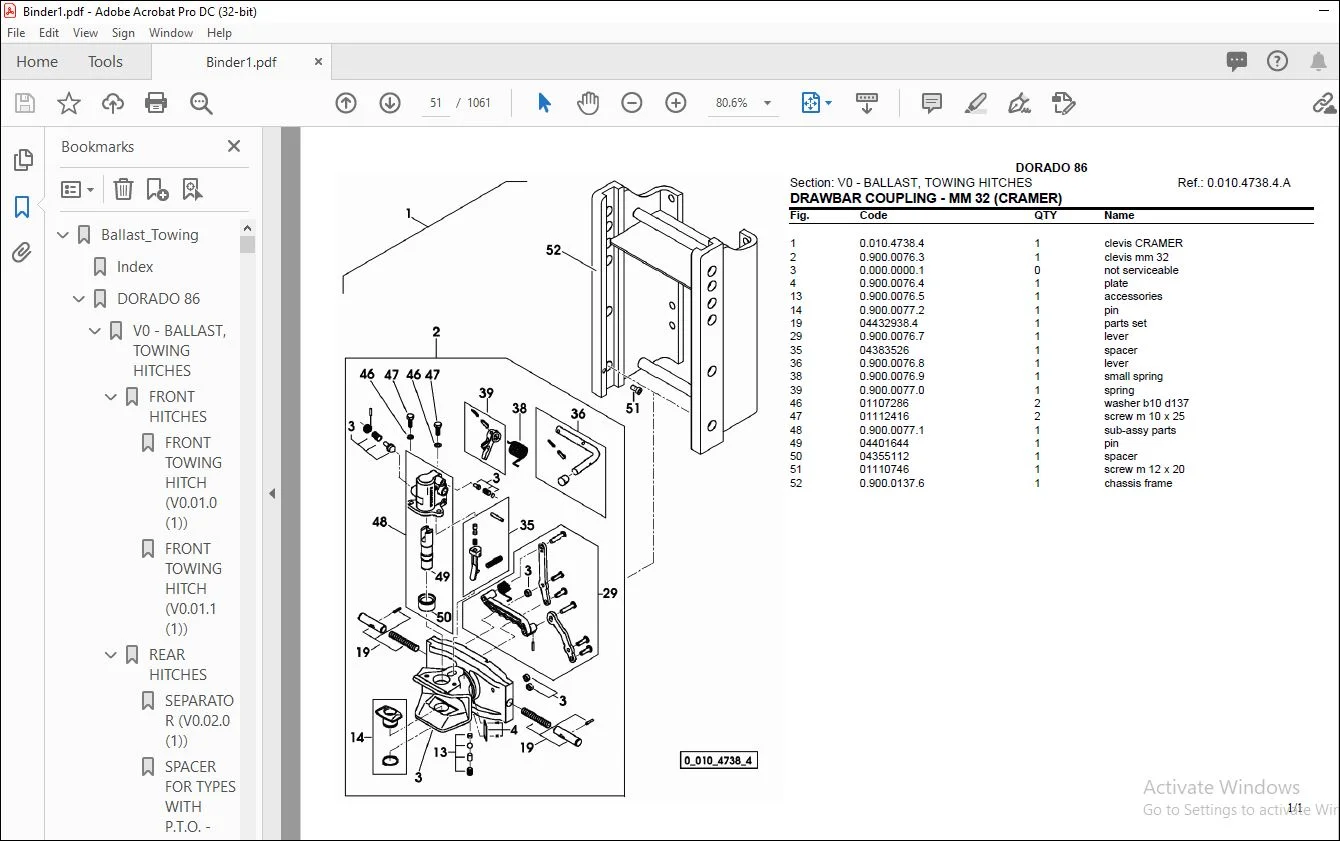Viewport: 1340px width, 841px height.
Task: Click part code 0.010.4738.4 in table
Action: click(x=892, y=243)
